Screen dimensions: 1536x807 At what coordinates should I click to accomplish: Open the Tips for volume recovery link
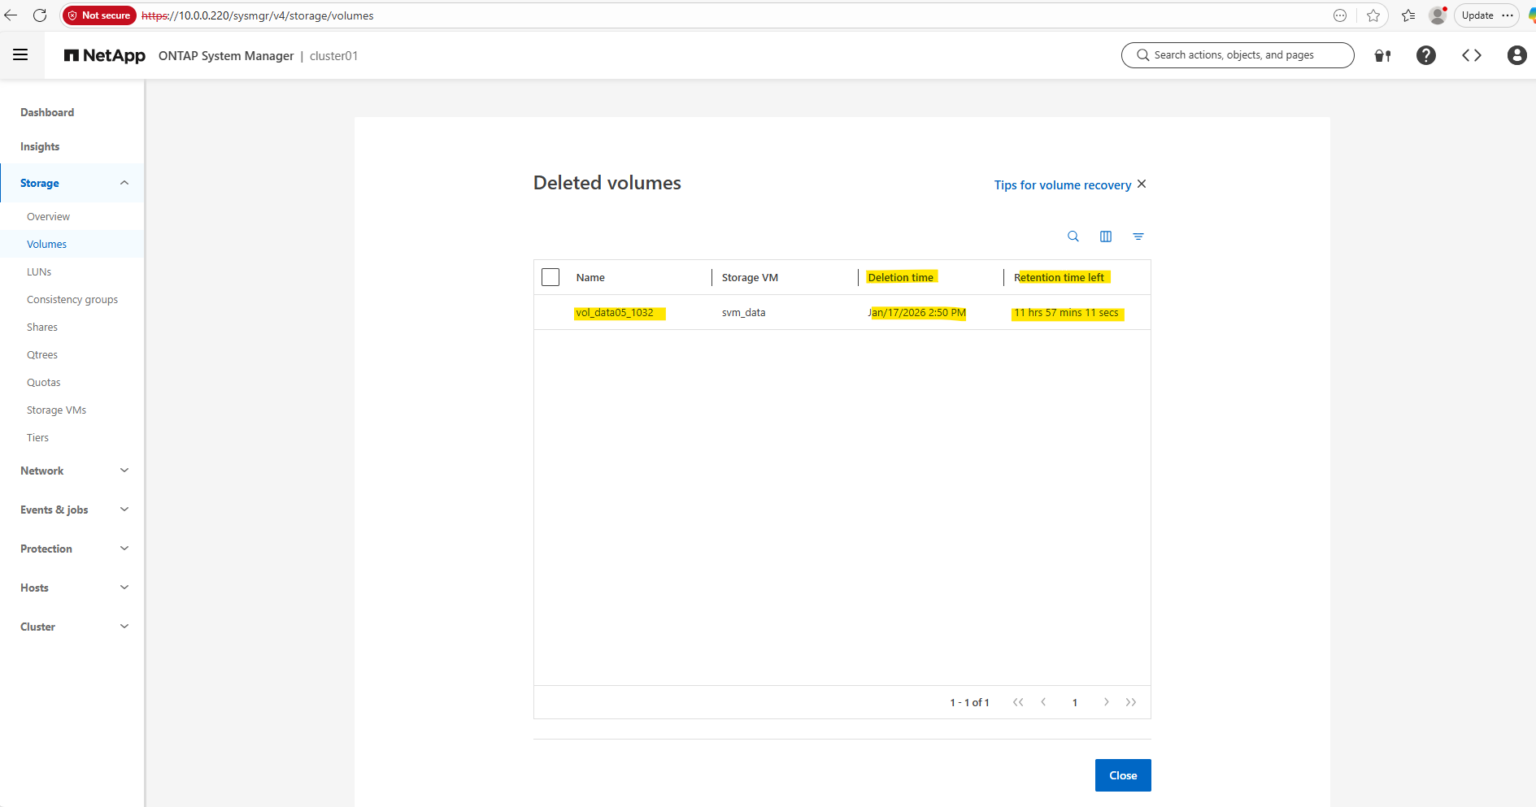pyautogui.click(x=1062, y=185)
